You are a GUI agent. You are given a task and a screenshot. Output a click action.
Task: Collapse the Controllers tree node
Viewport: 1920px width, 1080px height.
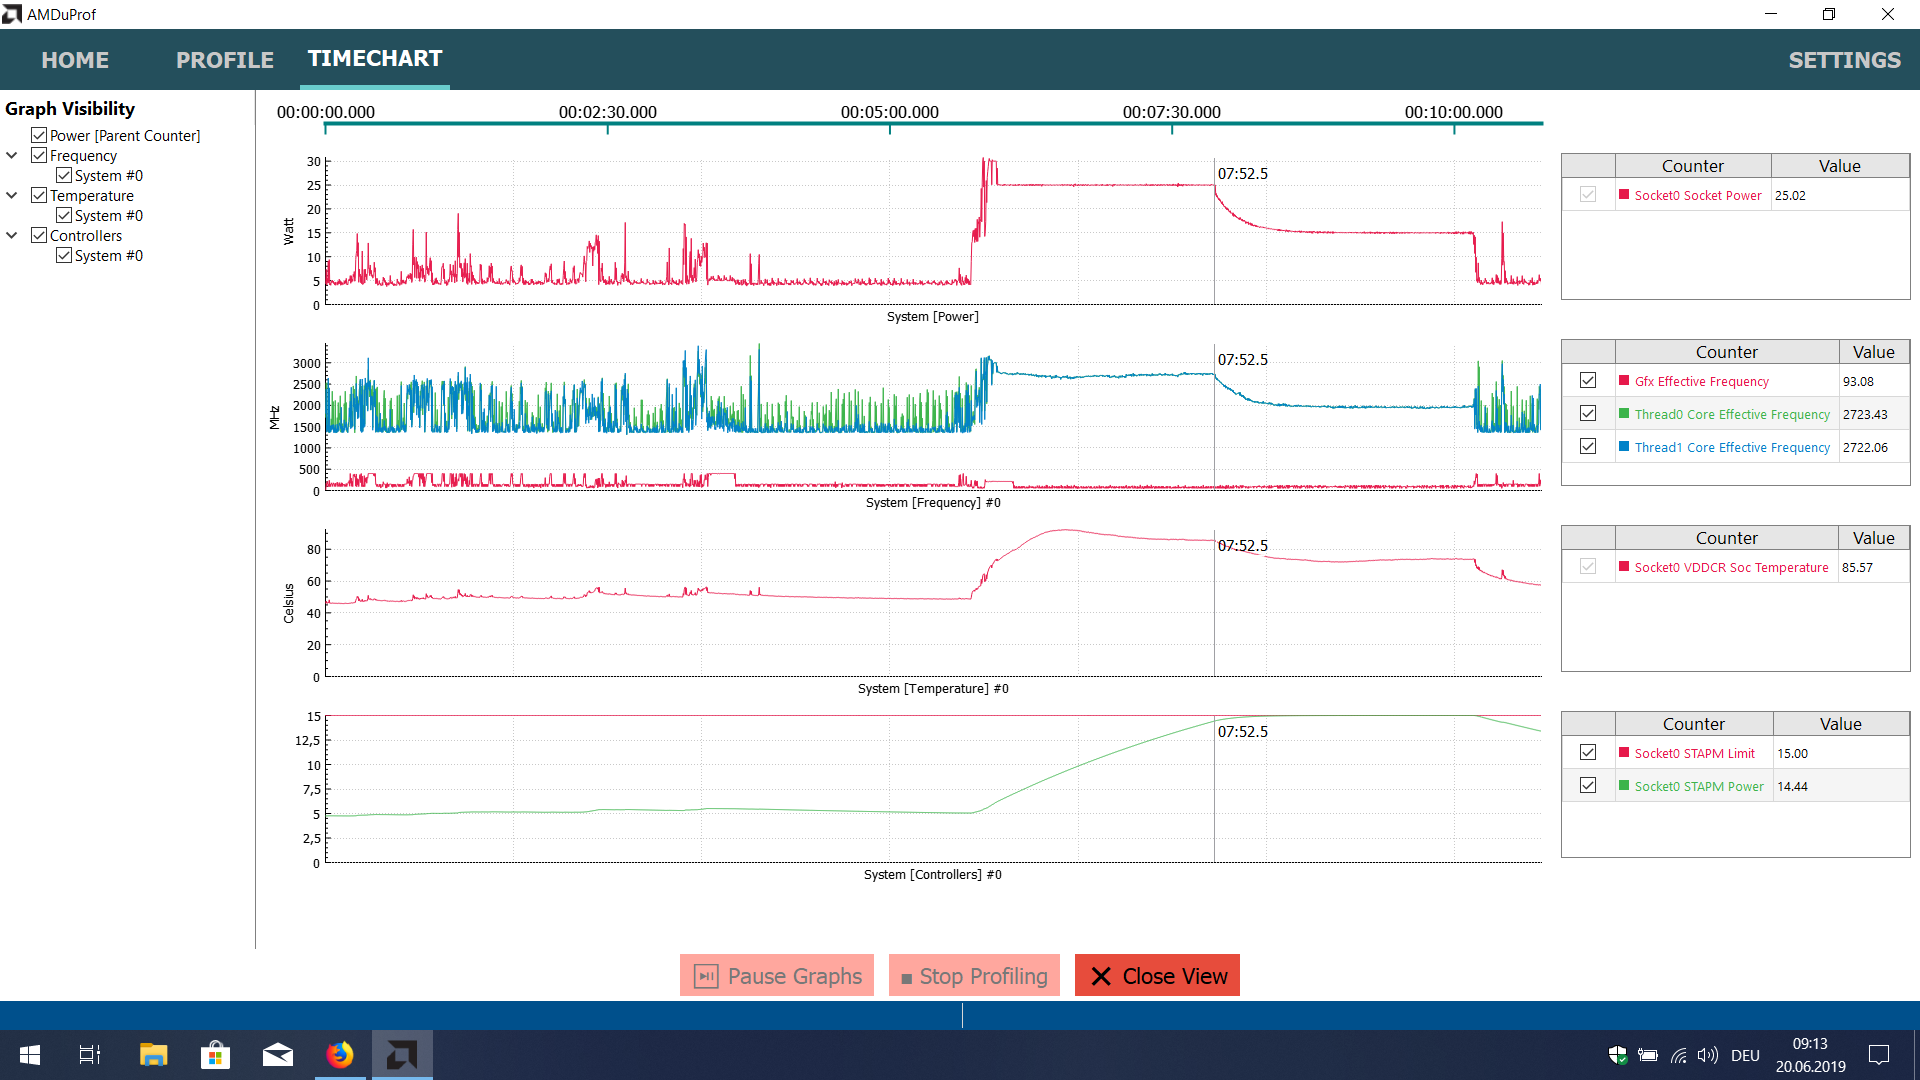(x=12, y=236)
